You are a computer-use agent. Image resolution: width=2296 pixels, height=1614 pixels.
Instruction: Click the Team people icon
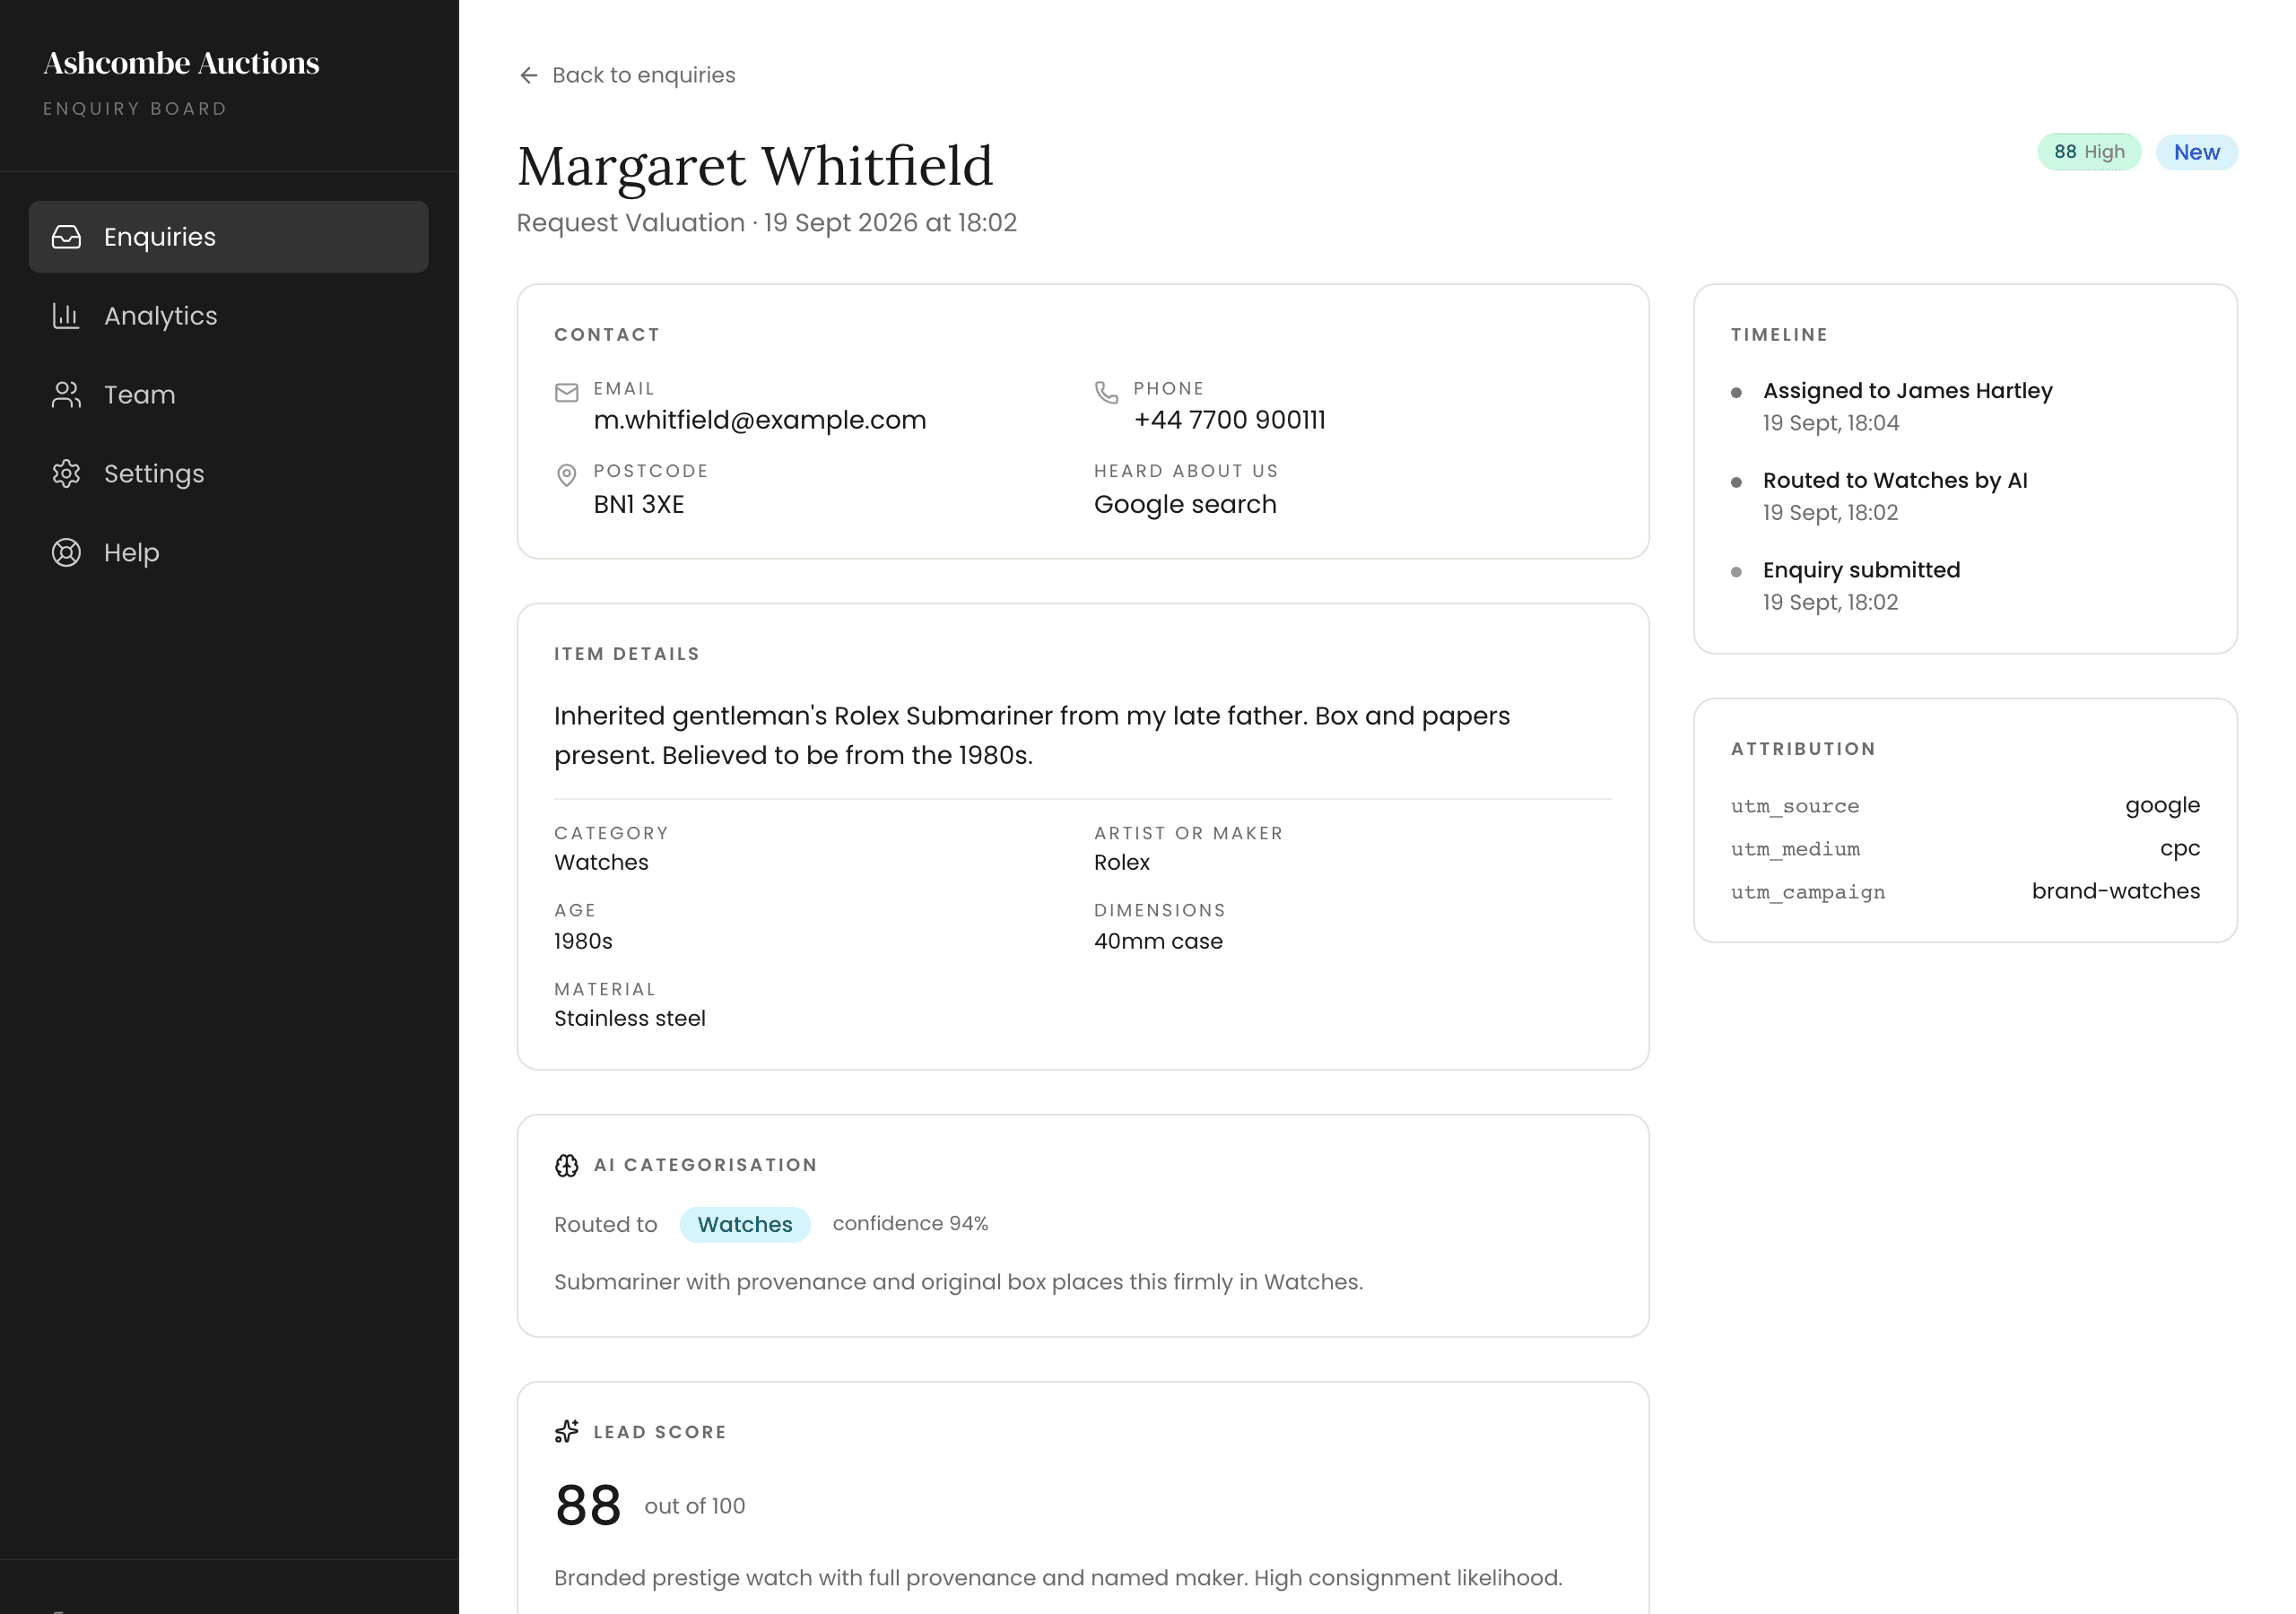pyautogui.click(x=66, y=395)
